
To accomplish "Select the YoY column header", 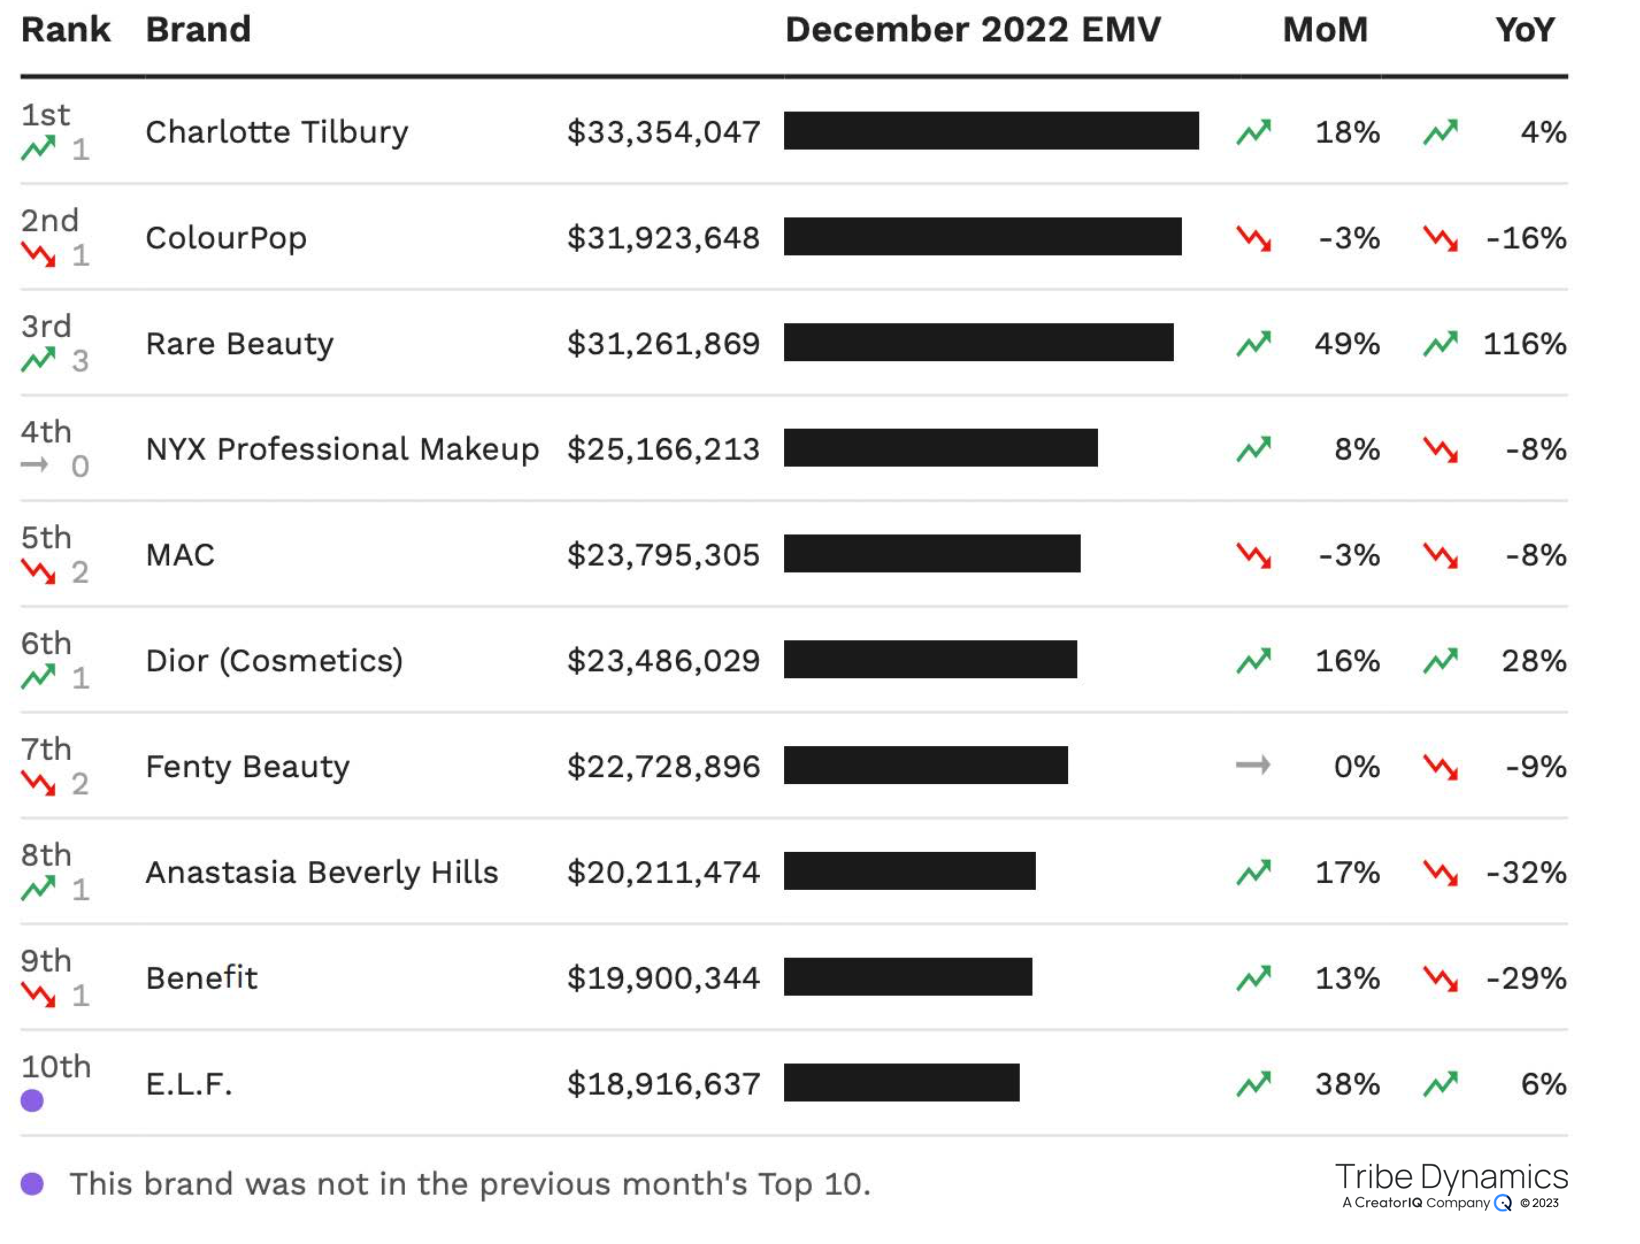I will [1525, 30].
